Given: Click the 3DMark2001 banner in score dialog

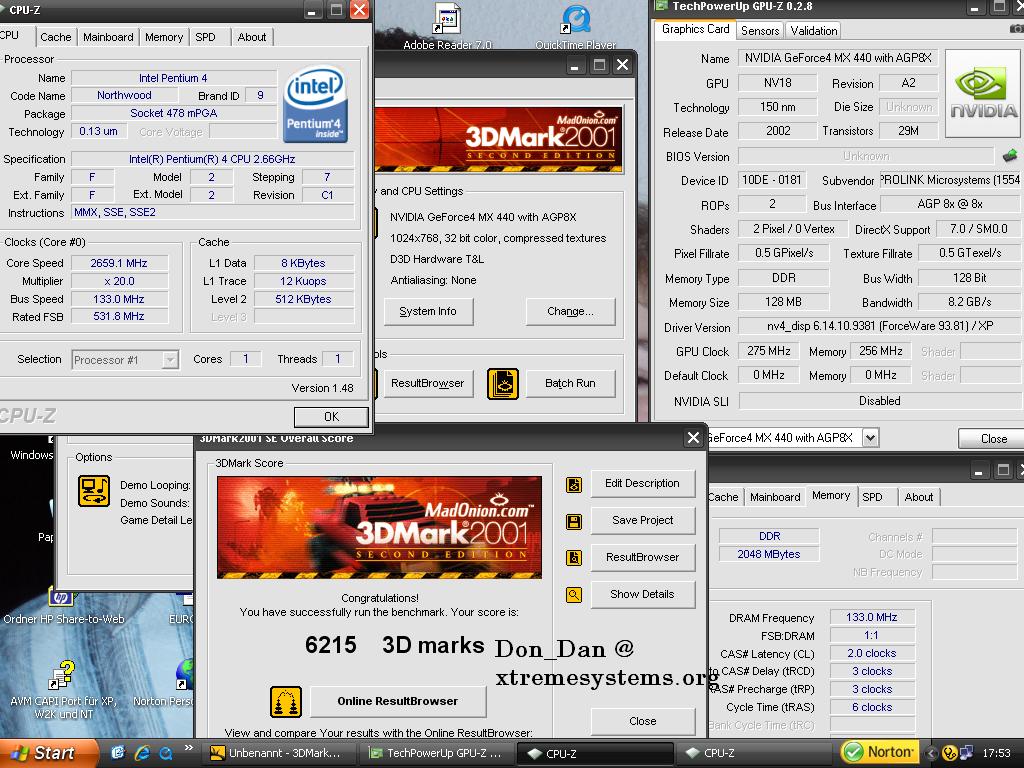Looking at the screenshot, I should pyautogui.click(x=379, y=528).
